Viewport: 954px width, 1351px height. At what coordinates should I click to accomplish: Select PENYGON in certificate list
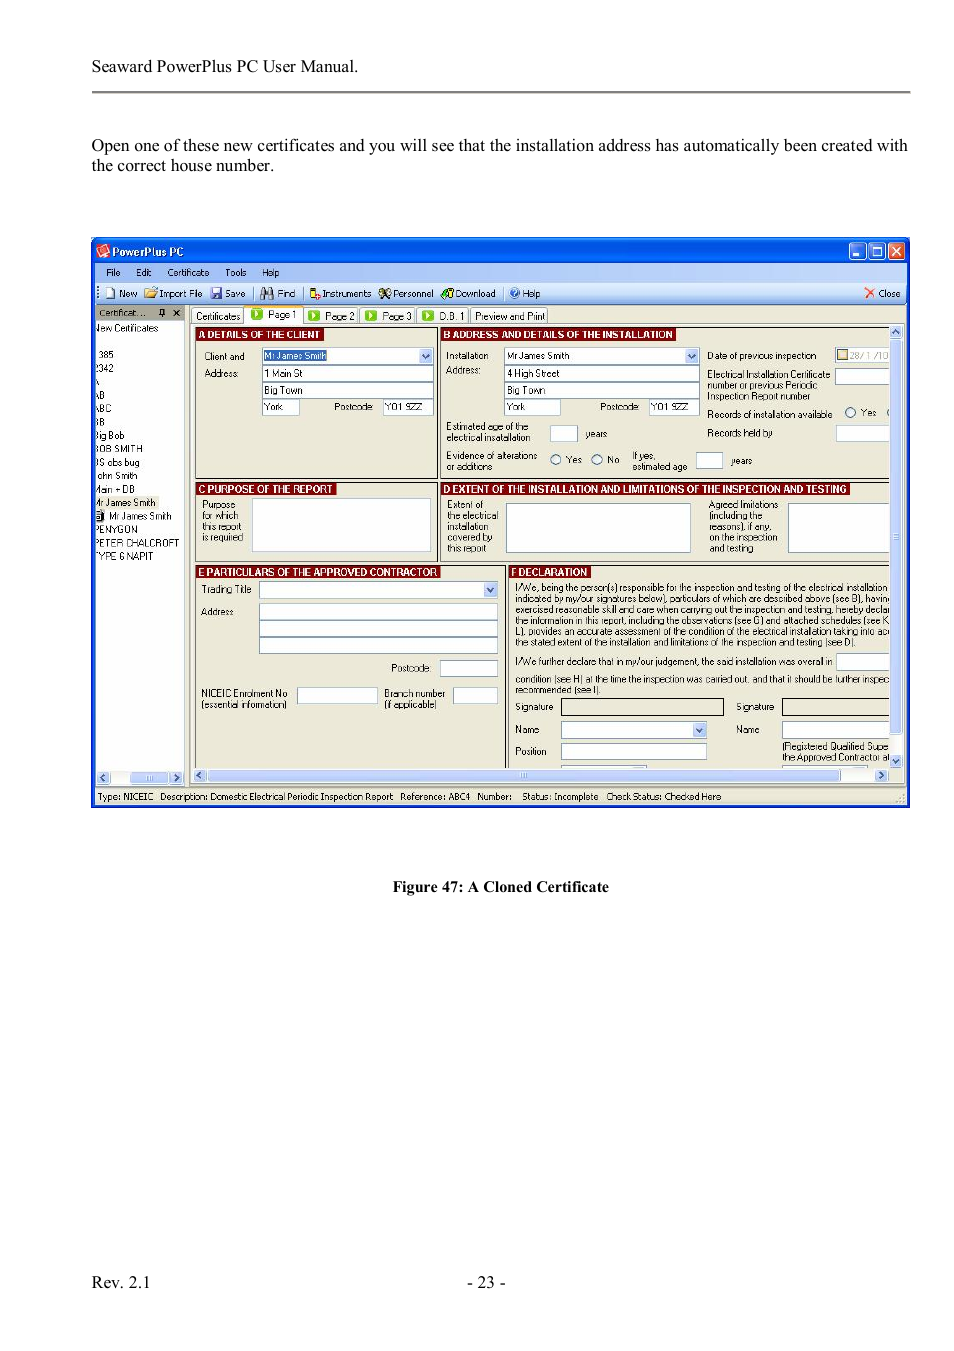116,529
